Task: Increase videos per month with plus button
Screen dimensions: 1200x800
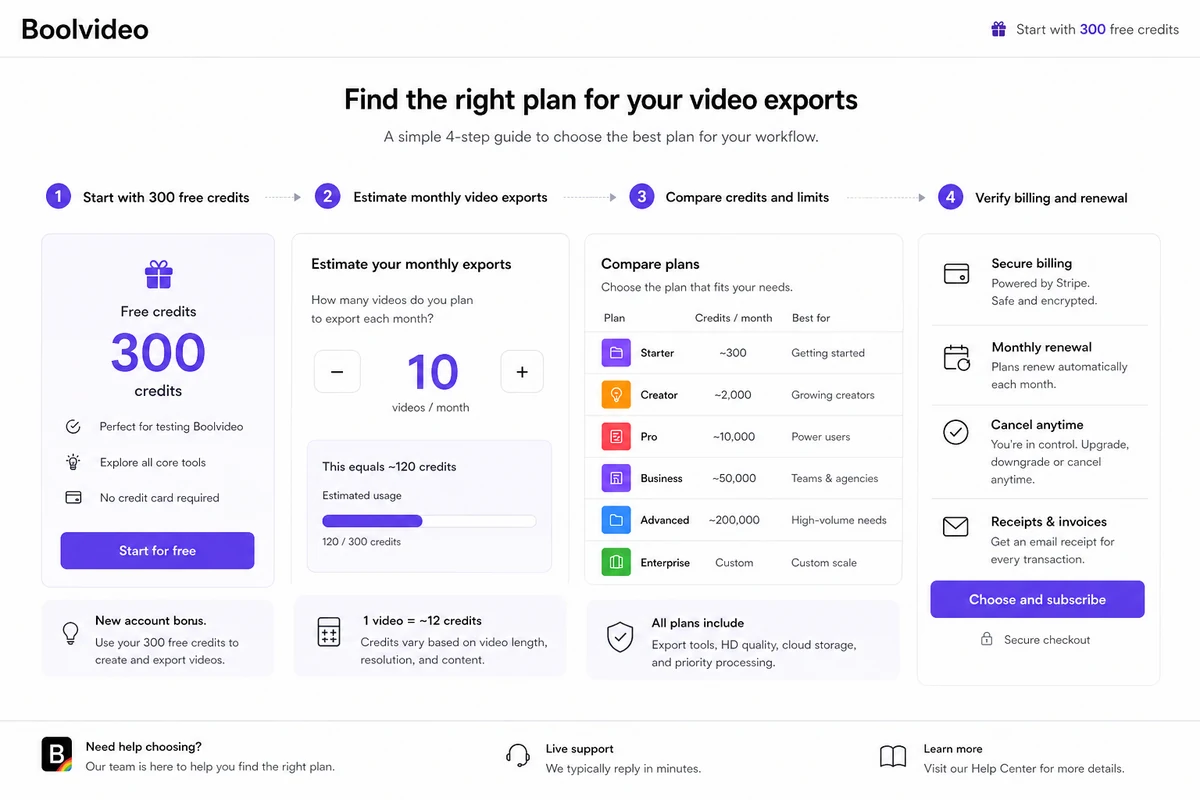Action: point(522,372)
